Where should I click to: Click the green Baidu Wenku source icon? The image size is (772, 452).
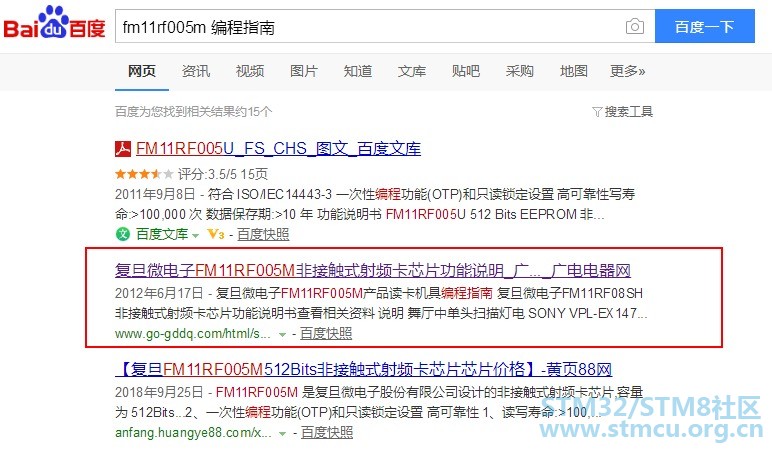coord(123,234)
